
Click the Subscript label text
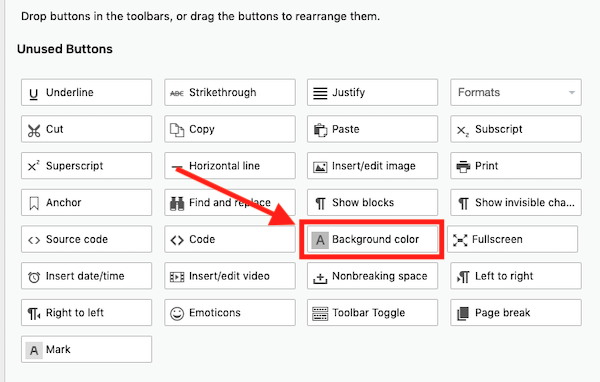click(499, 129)
